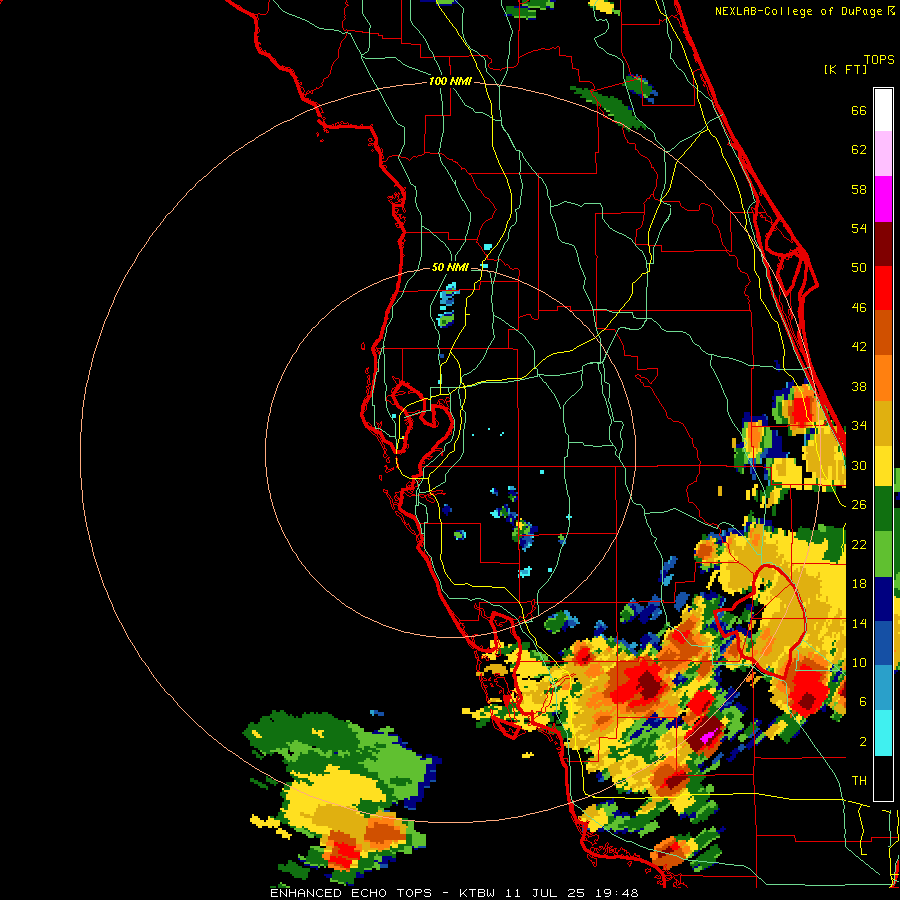Select the 18 value on the legend
Viewport: 900px width, 900px height.
click(859, 584)
